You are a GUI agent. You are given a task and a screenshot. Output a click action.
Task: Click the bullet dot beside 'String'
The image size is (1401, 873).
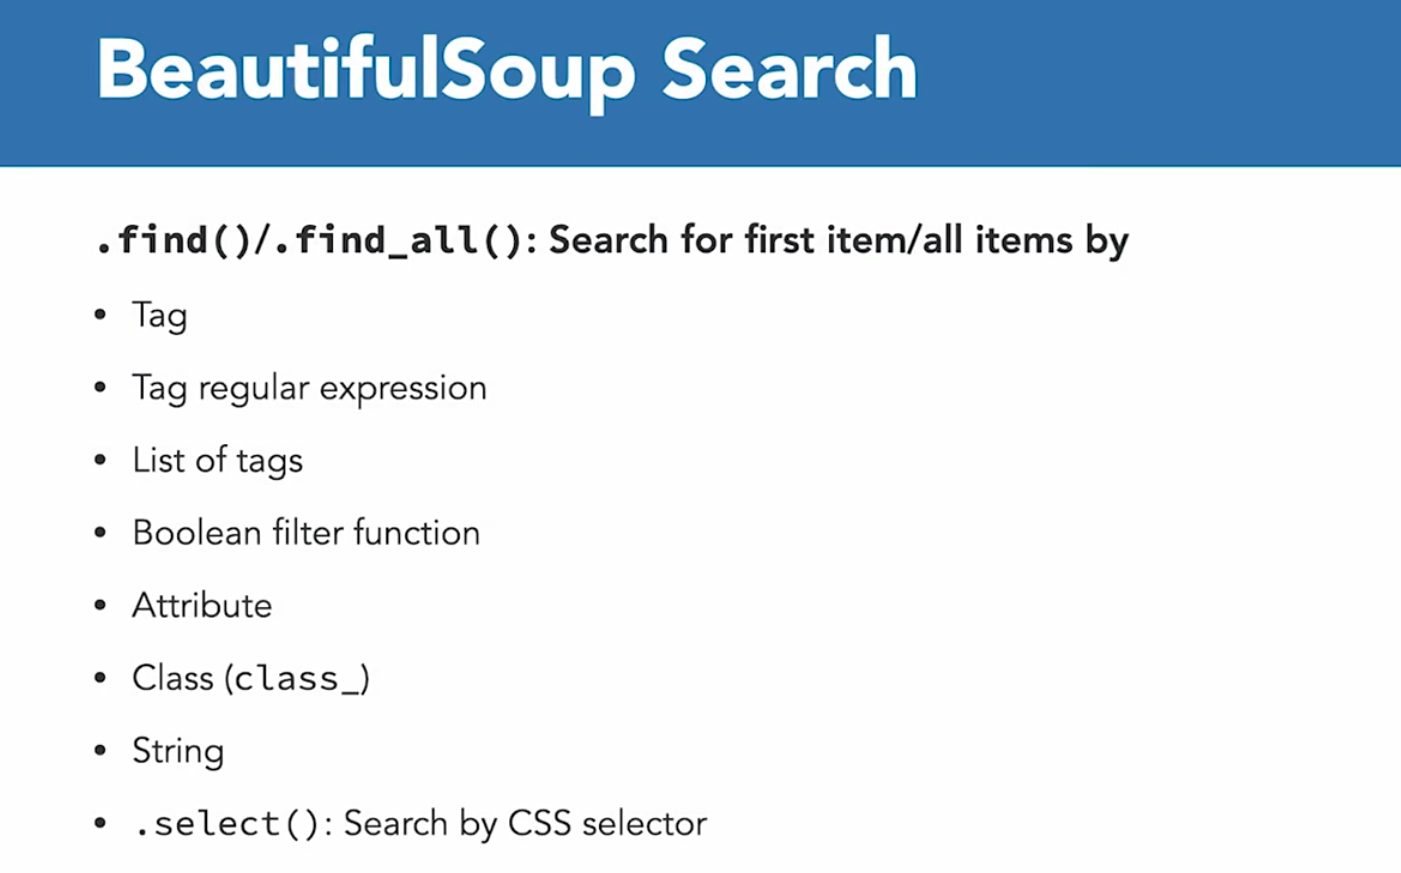point(100,750)
